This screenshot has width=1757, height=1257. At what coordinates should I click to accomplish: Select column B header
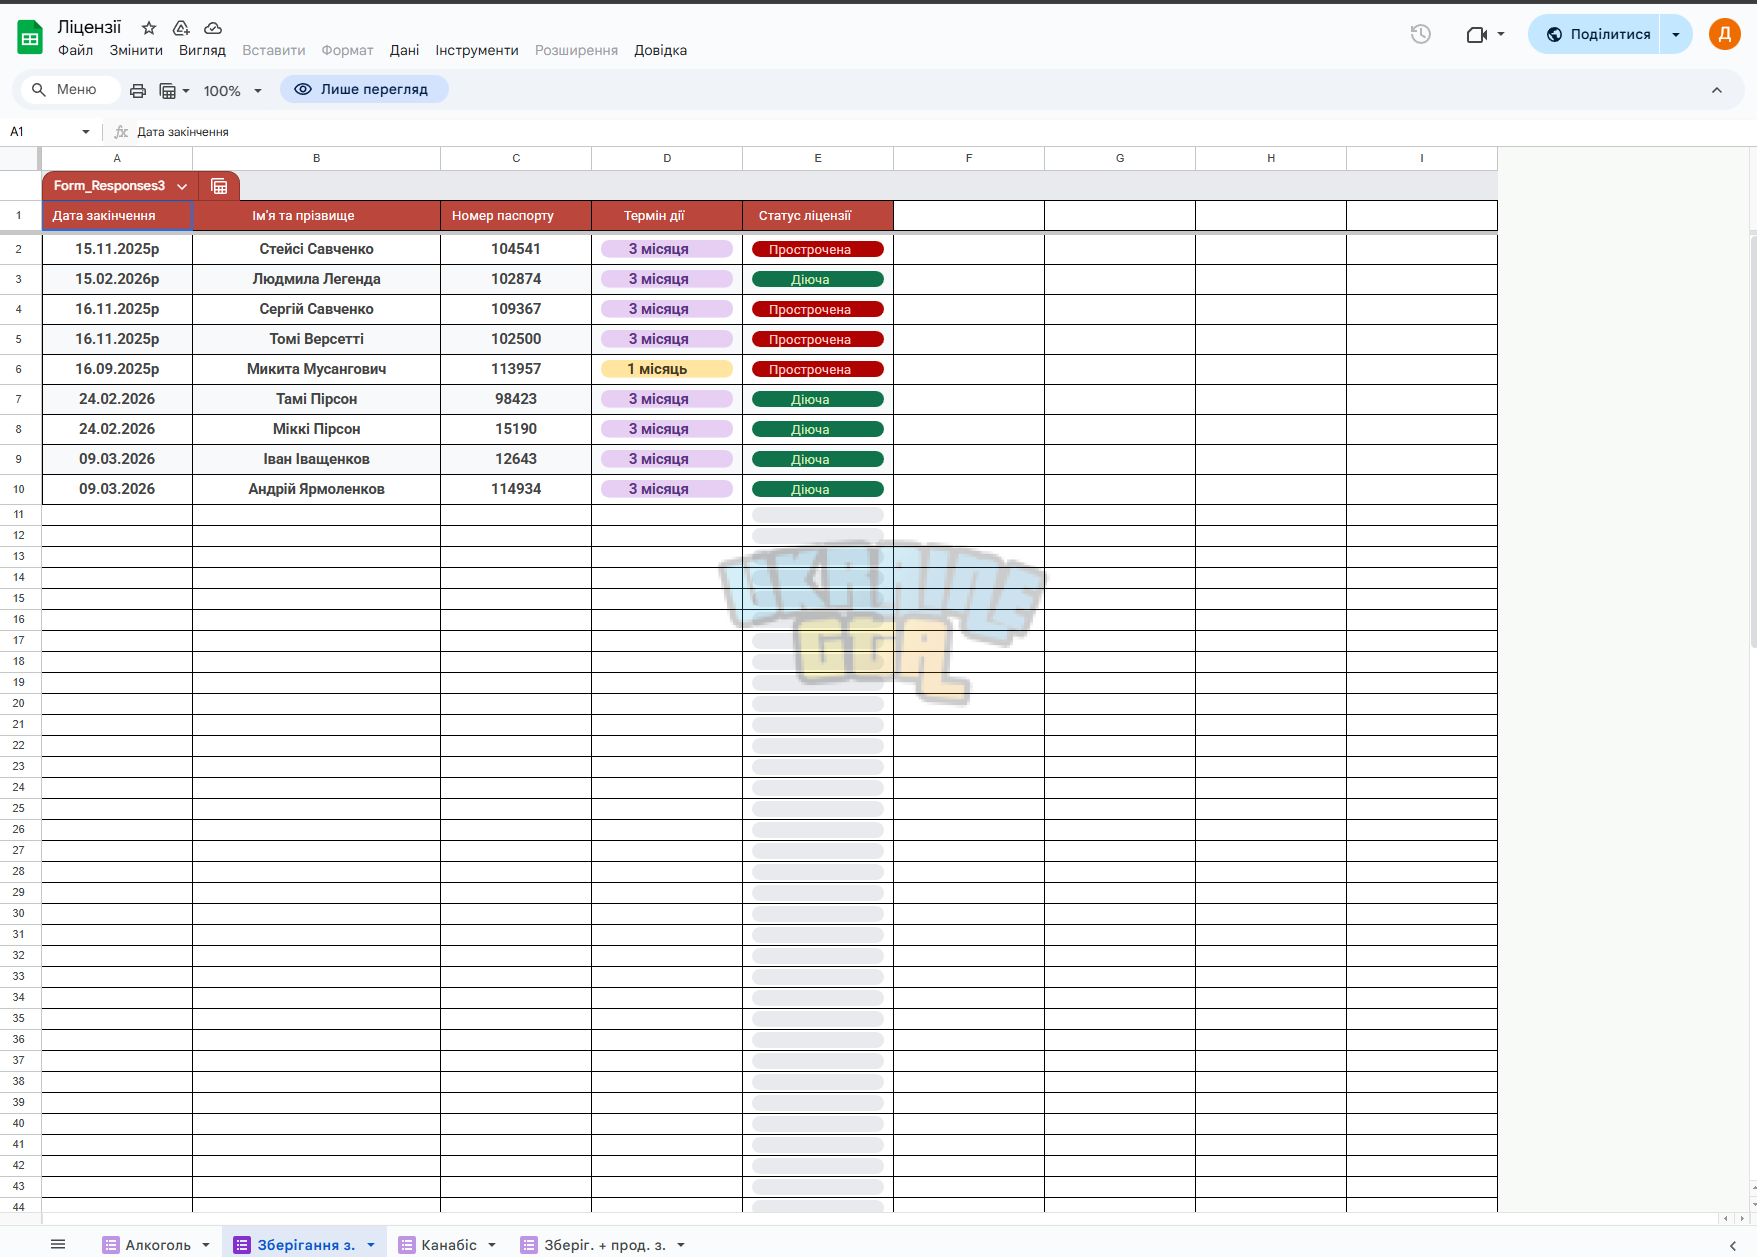click(x=316, y=158)
